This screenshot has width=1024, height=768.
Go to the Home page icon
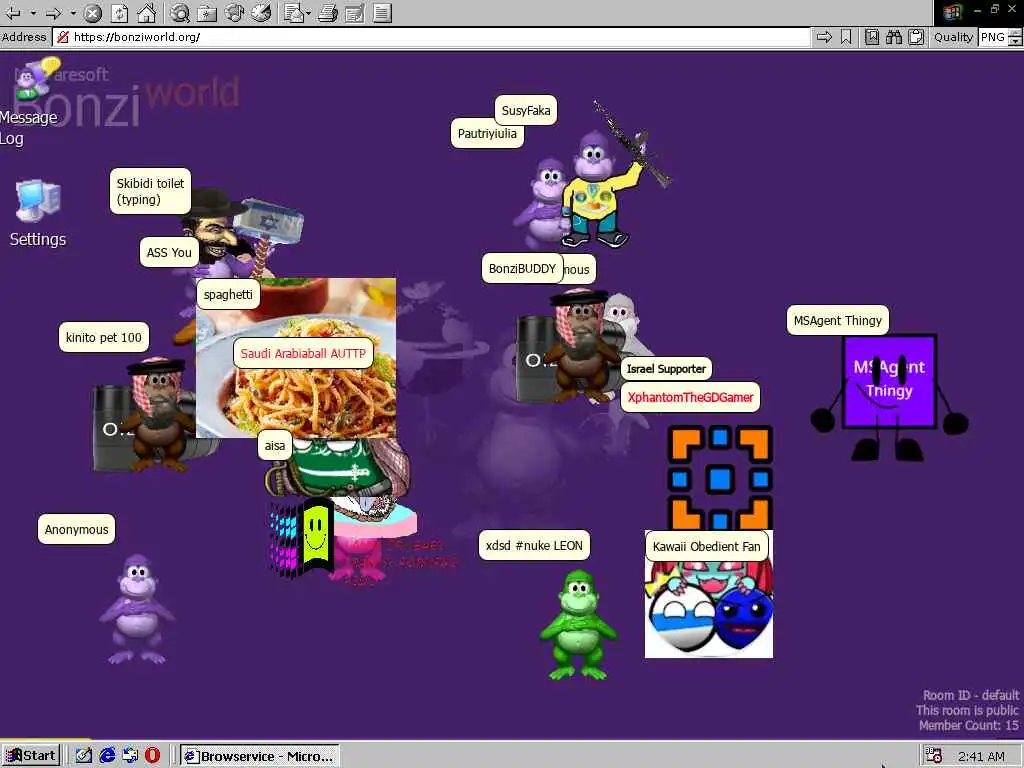pyautogui.click(x=146, y=12)
